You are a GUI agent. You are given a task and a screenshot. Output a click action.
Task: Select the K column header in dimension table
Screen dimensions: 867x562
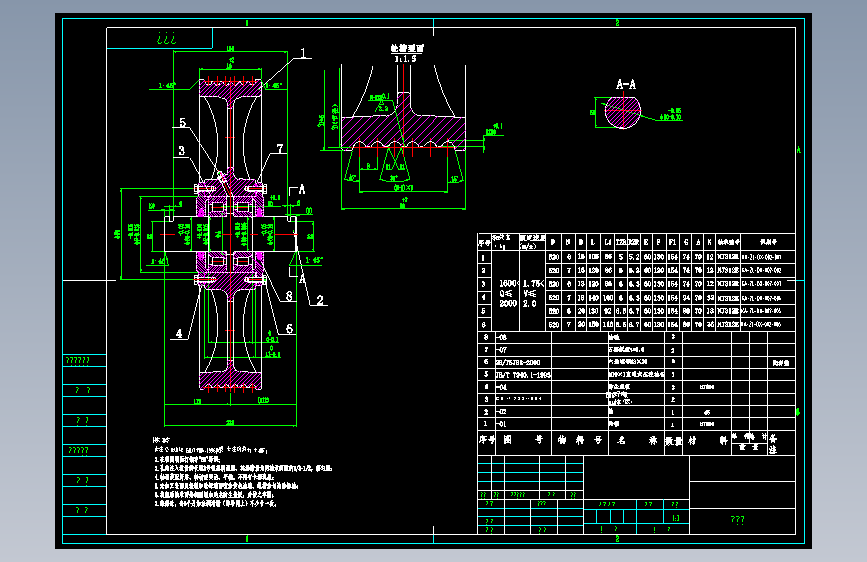(709, 242)
